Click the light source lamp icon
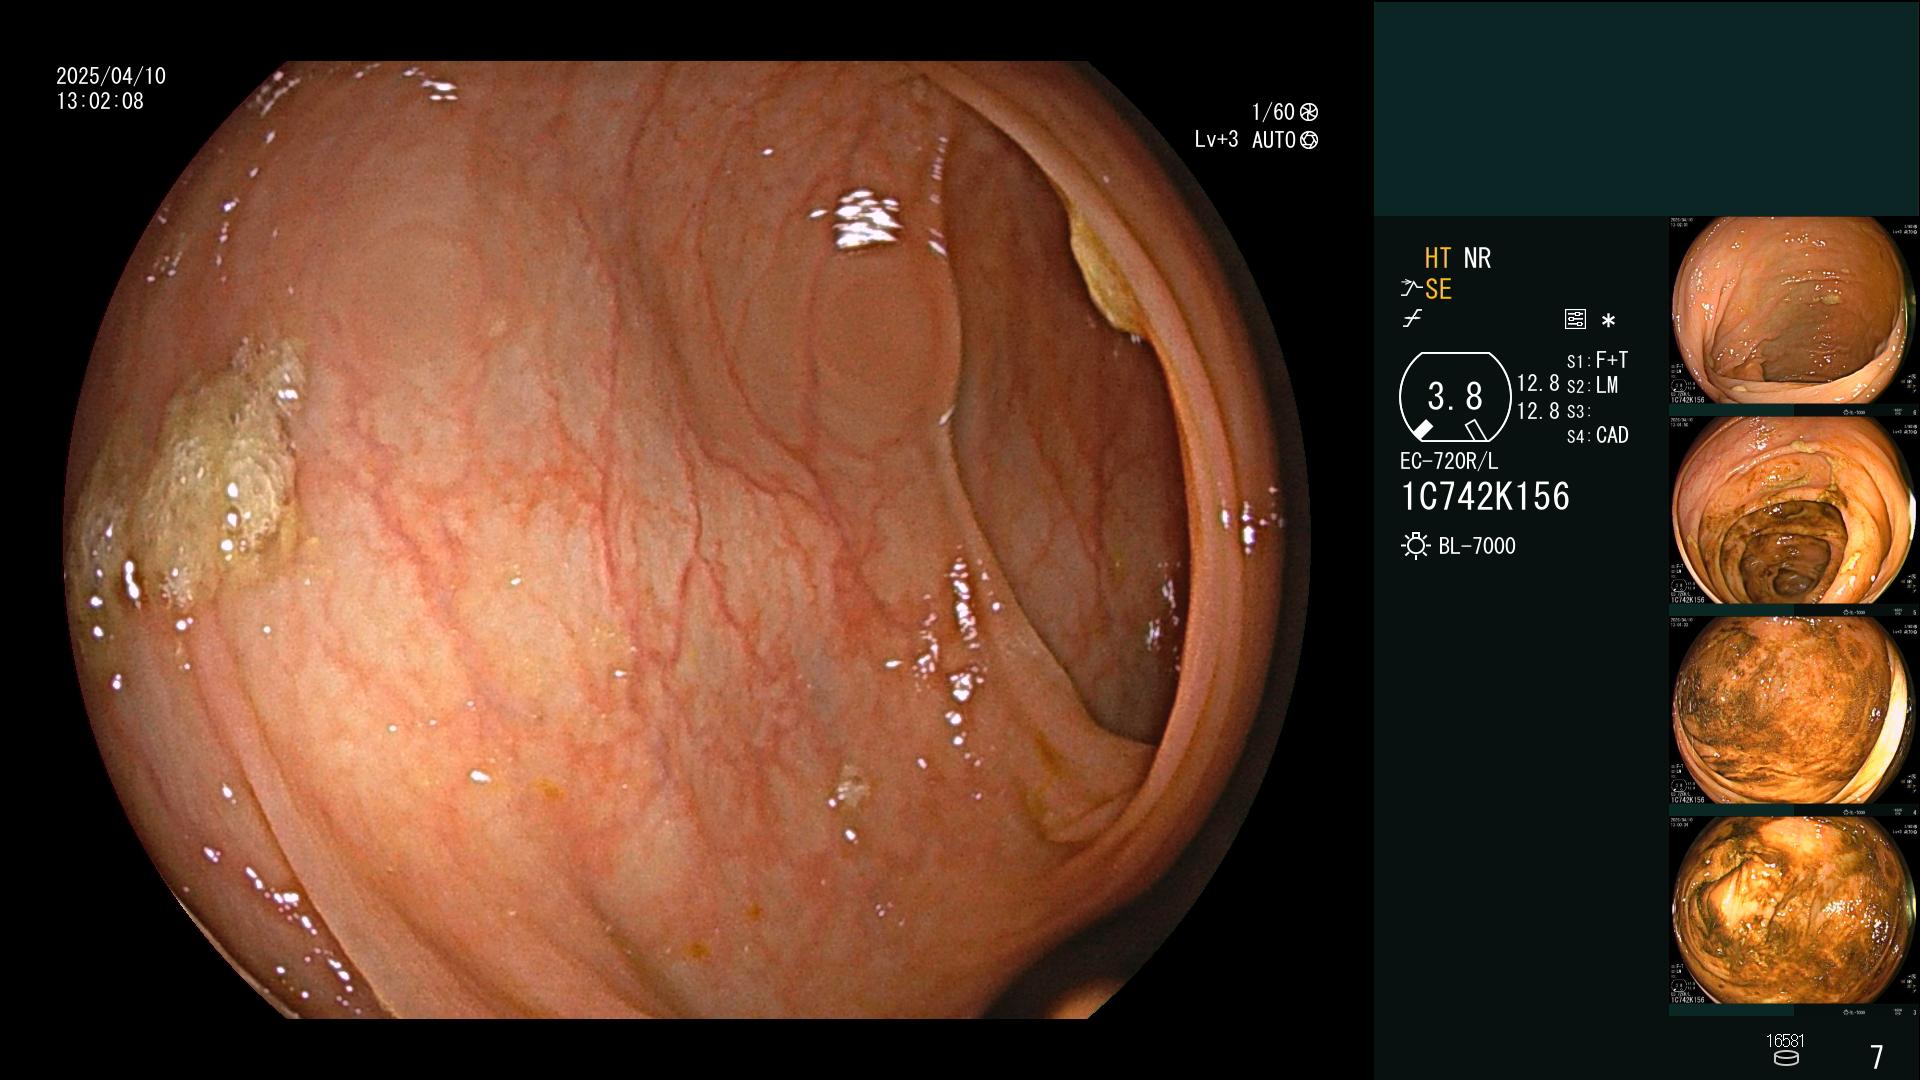1920x1080 pixels. (x=1415, y=546)
